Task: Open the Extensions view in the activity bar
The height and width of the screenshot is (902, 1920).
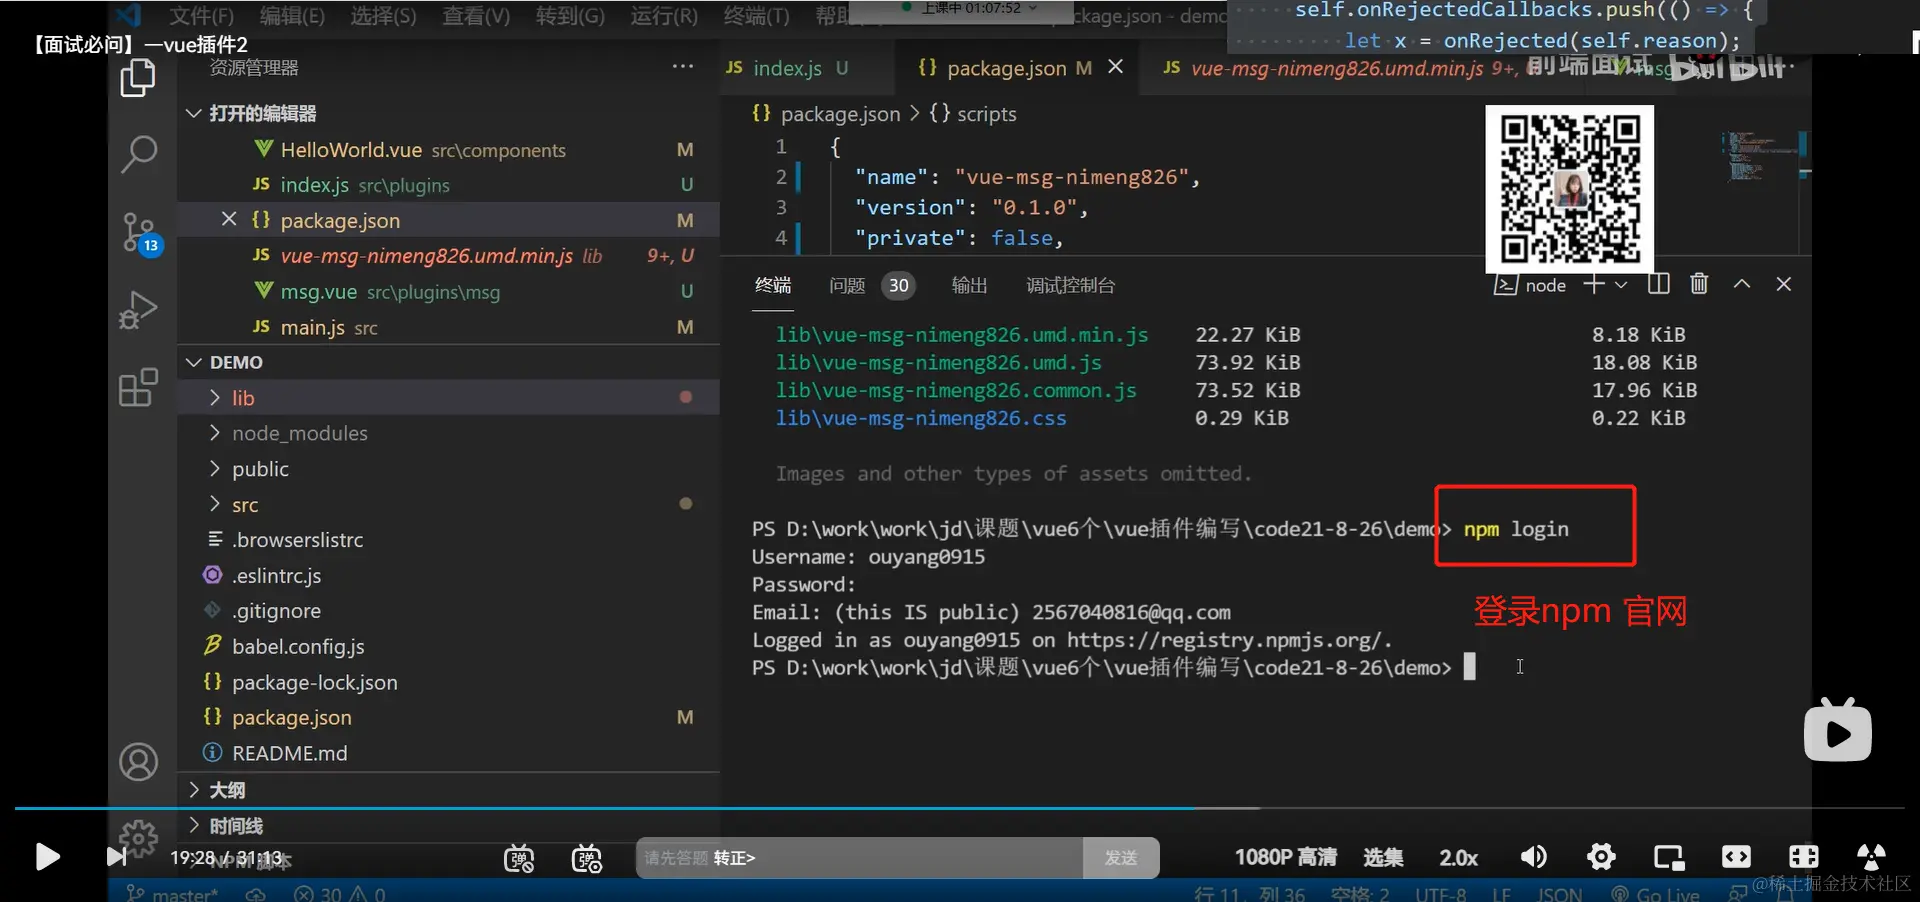Action: click(x=138, y=387)
